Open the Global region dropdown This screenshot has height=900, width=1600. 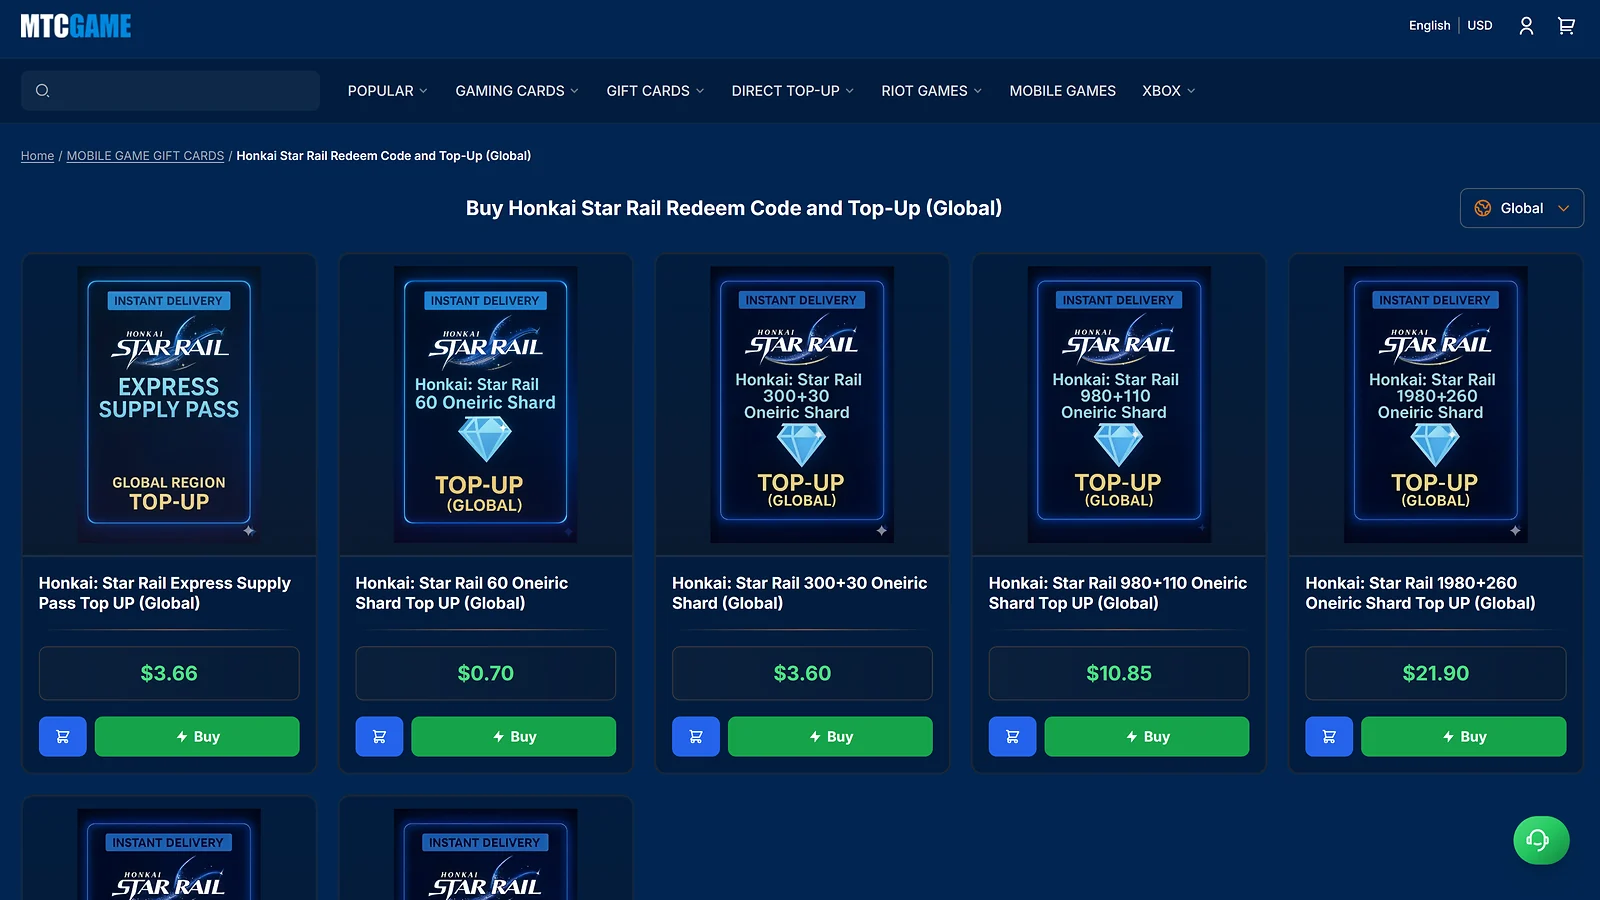tap(1522, 208)
